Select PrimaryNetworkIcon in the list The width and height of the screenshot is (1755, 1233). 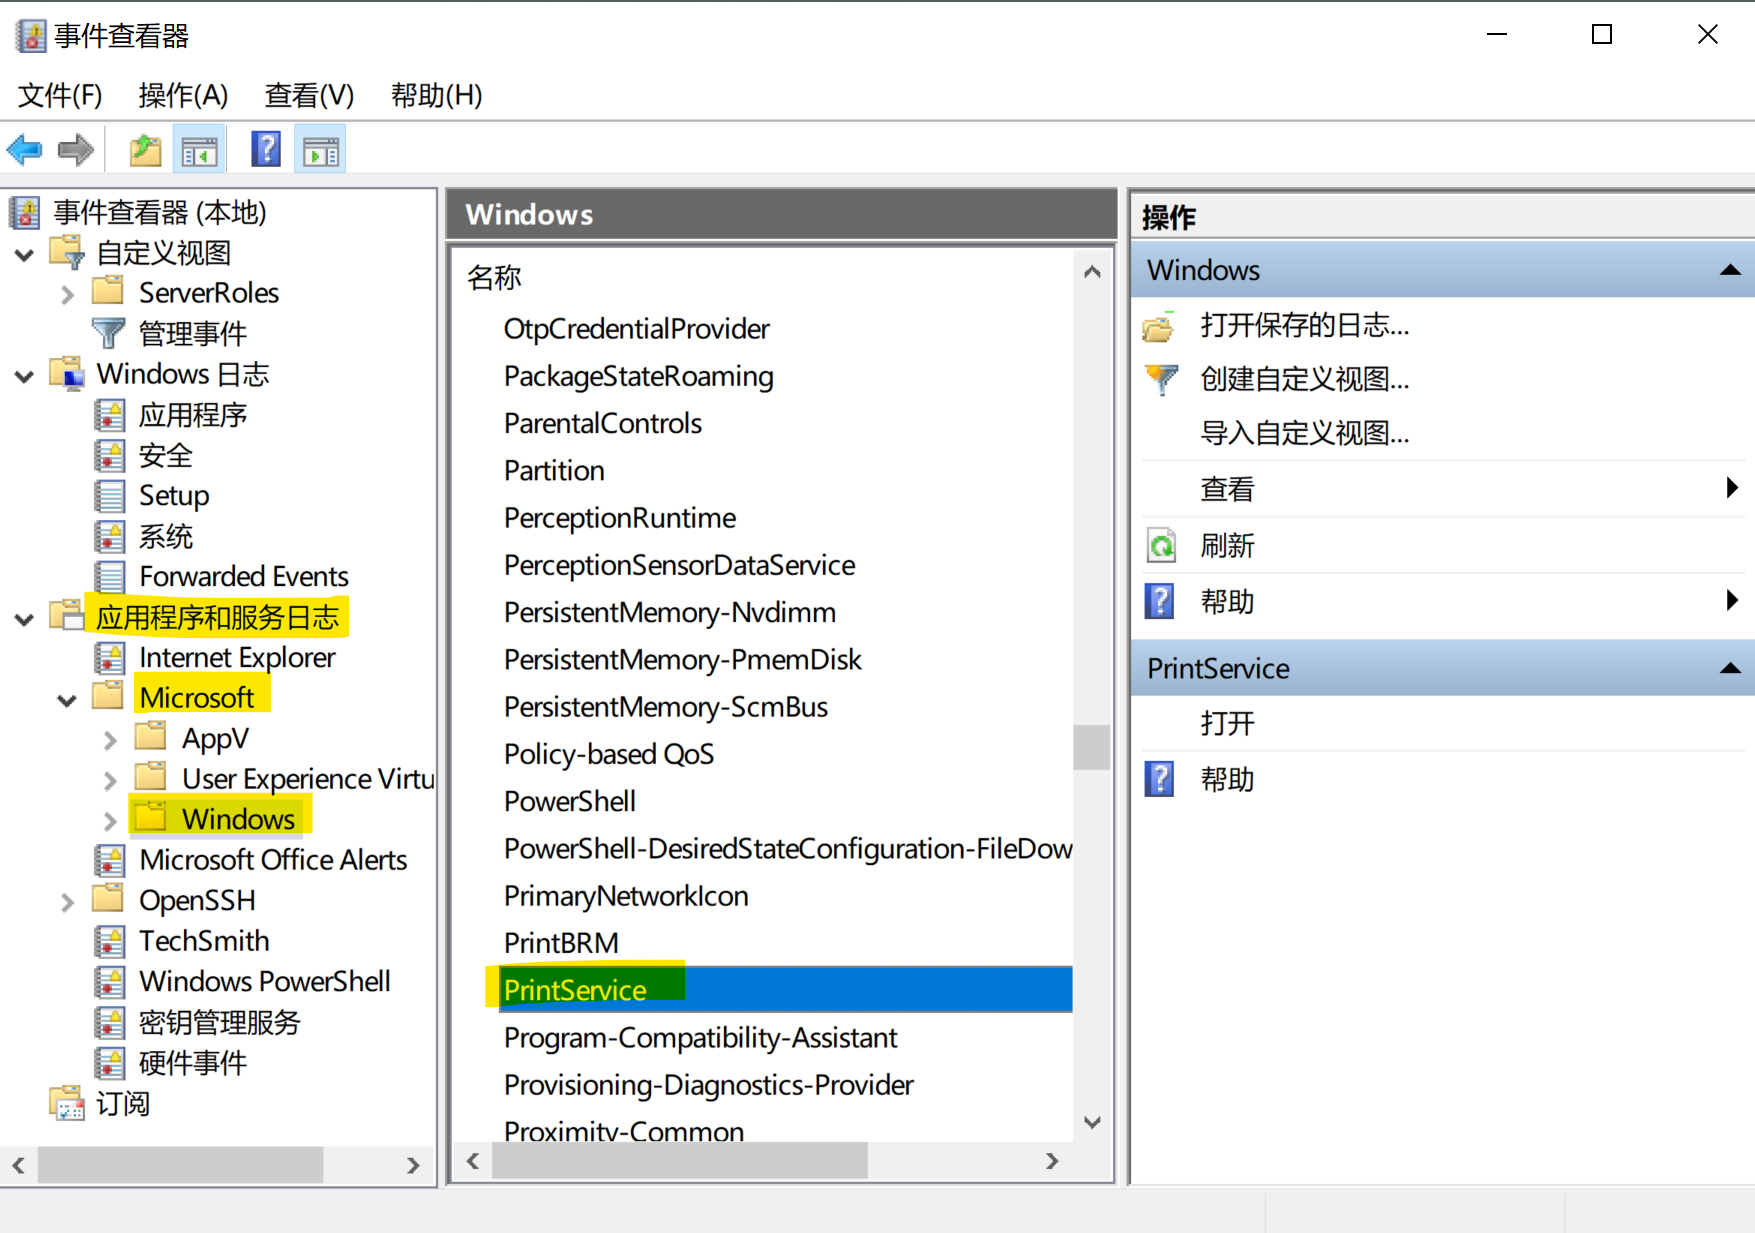(625, 896)
